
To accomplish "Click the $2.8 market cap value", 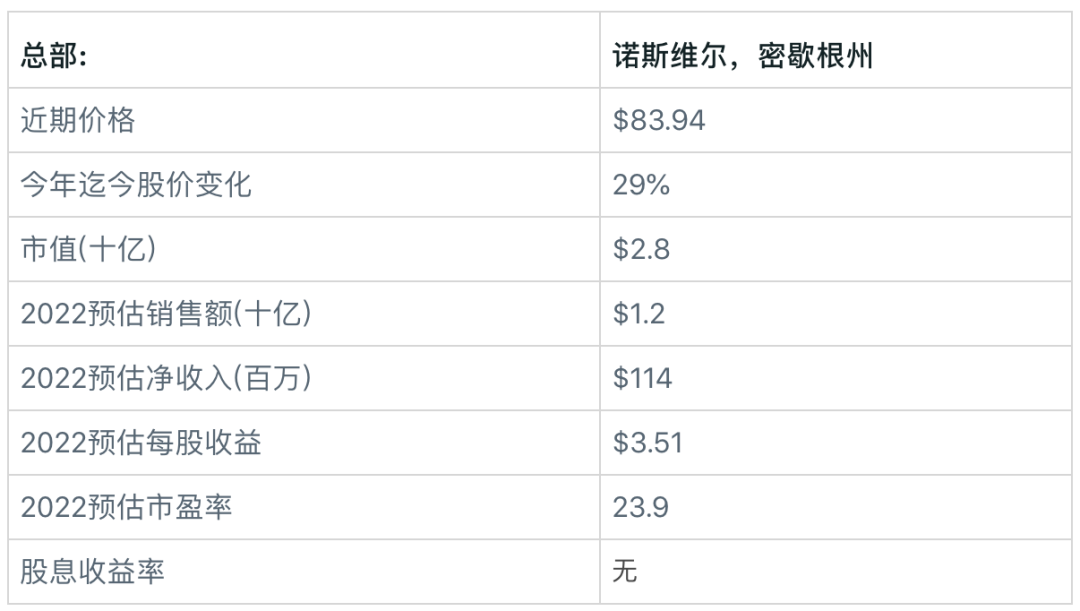I will tap(641, 249).
